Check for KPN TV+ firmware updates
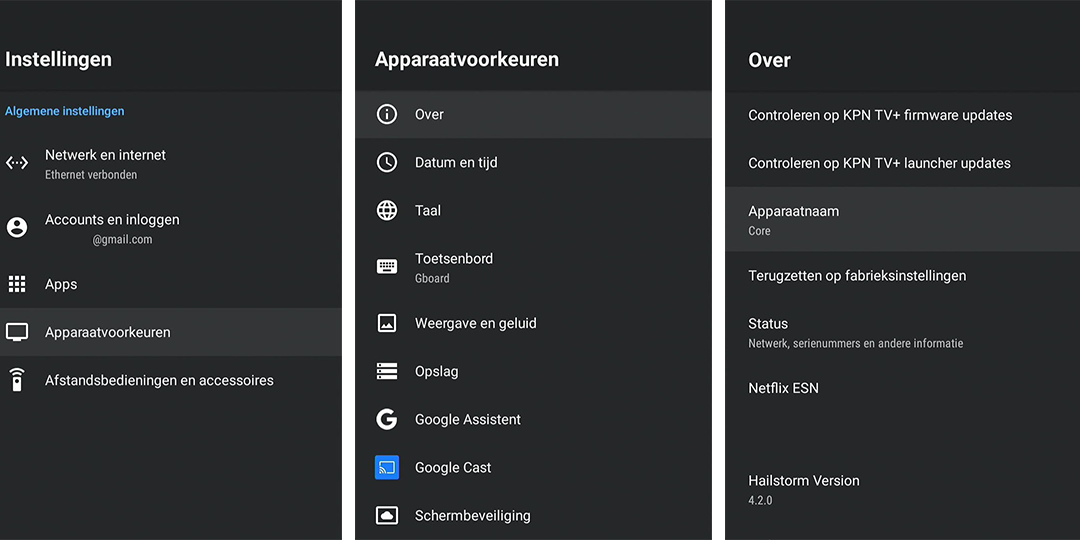This screenshot has width=1080, height=540. [x=902, y=115]
